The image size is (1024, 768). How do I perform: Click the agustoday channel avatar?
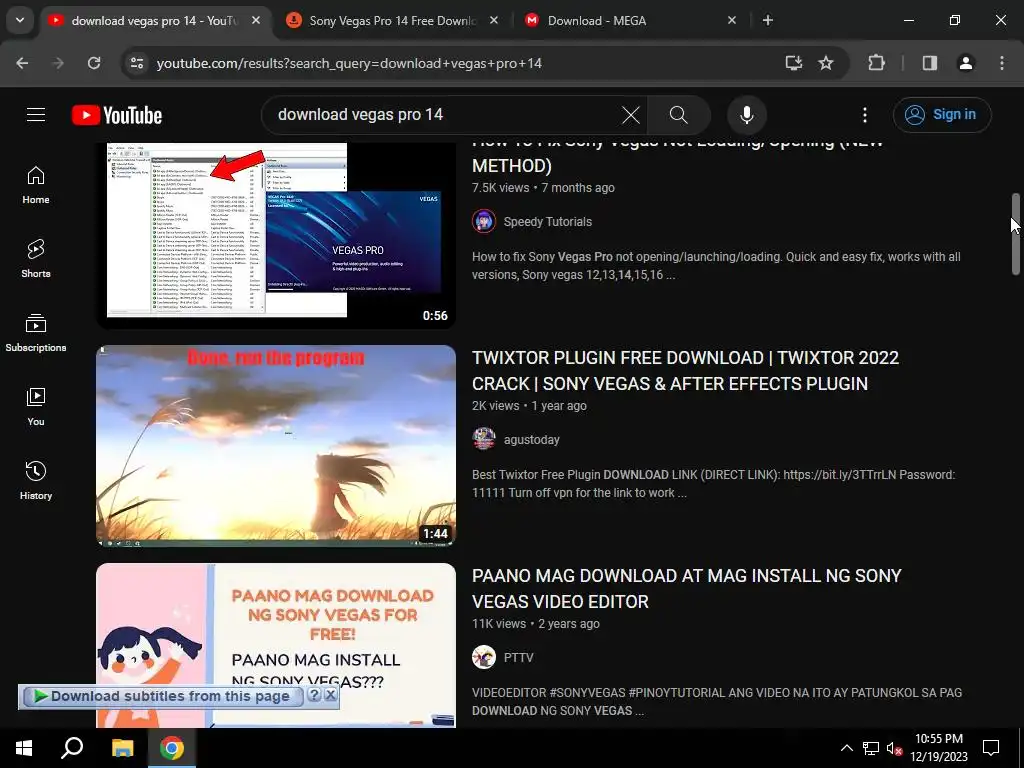484,439
